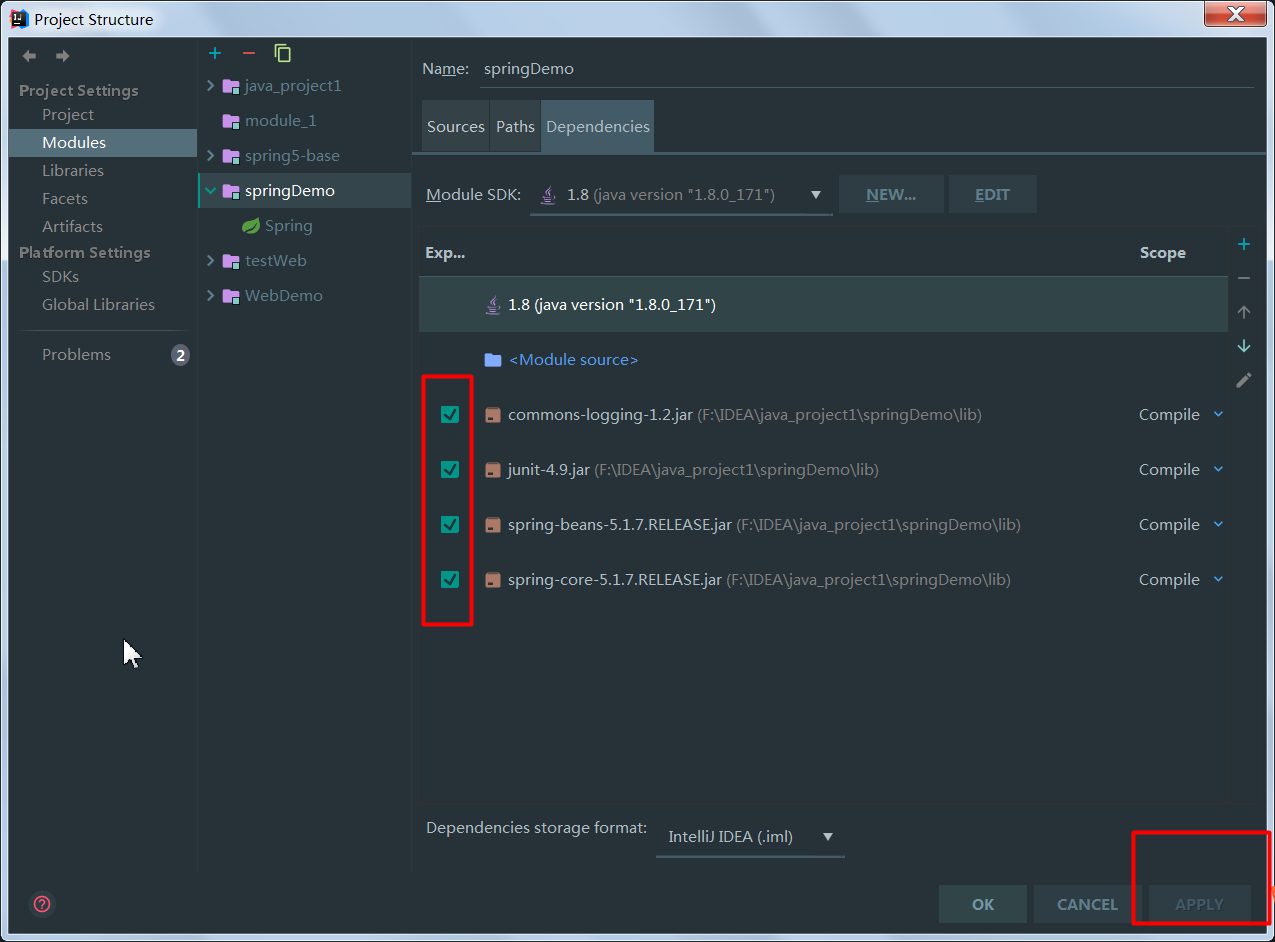The image size is (1275, 942).
Task: Click the APPLY button
Action: click(x=1199, y=904)
